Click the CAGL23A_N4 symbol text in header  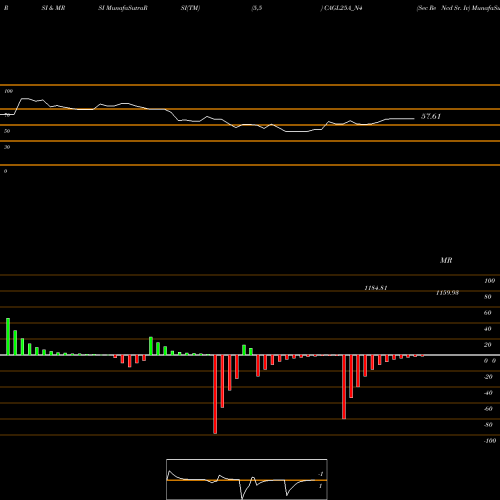tap(343, 8)
